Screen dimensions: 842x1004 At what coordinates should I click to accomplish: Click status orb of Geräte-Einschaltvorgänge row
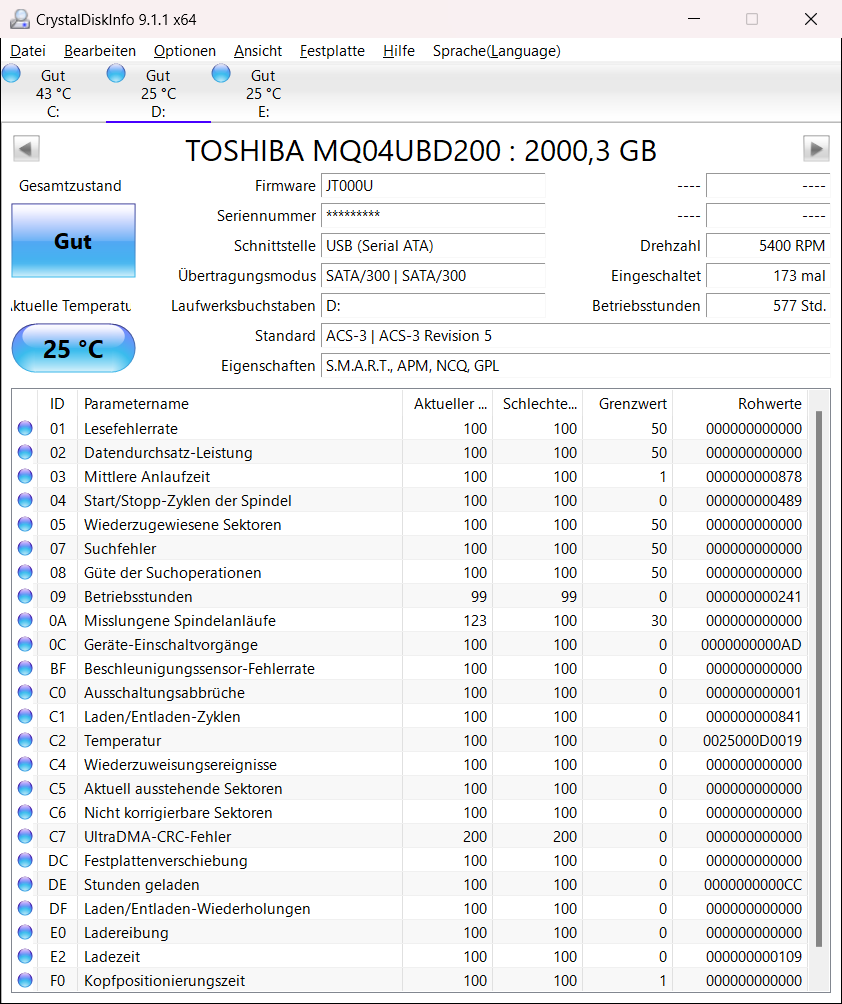tap(25, 644)
